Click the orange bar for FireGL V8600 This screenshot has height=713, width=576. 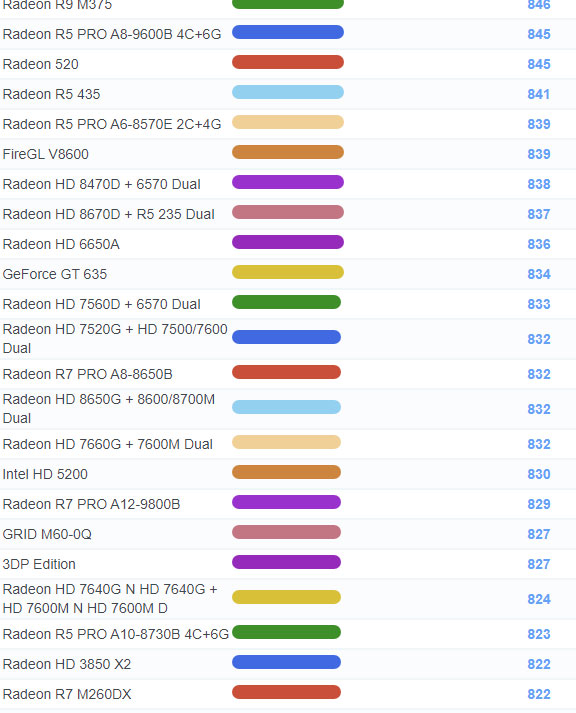click(x=288, y=152)
